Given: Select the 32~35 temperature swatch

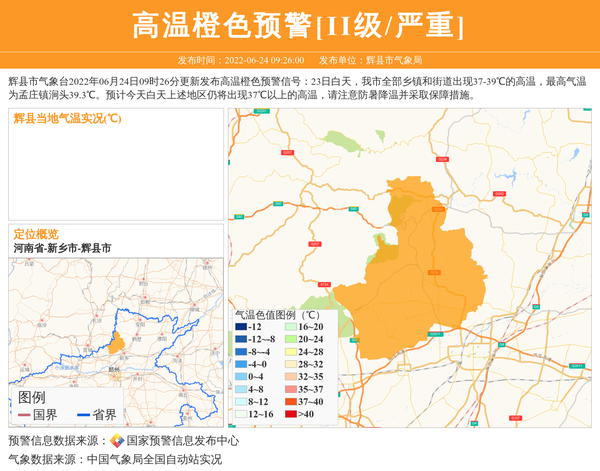Looking at the screenshot, I should [x=289, y=377].
